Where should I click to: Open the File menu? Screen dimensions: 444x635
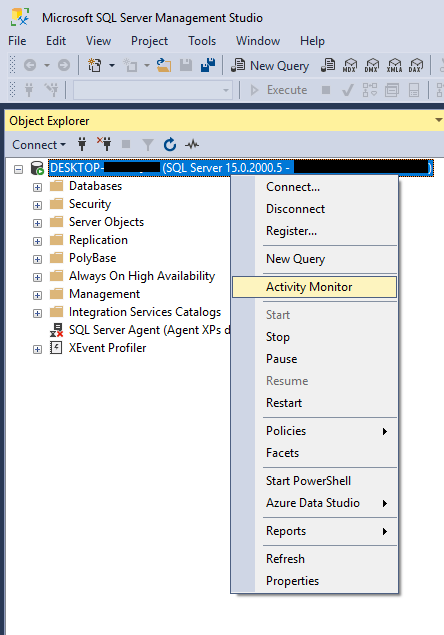pyautogui.click(x=17, y=41)
